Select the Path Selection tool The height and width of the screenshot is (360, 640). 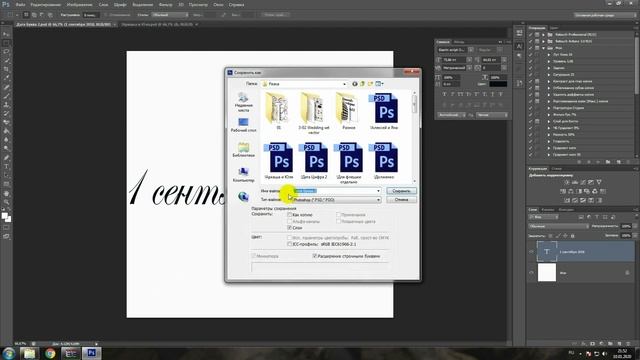[6, 175]
